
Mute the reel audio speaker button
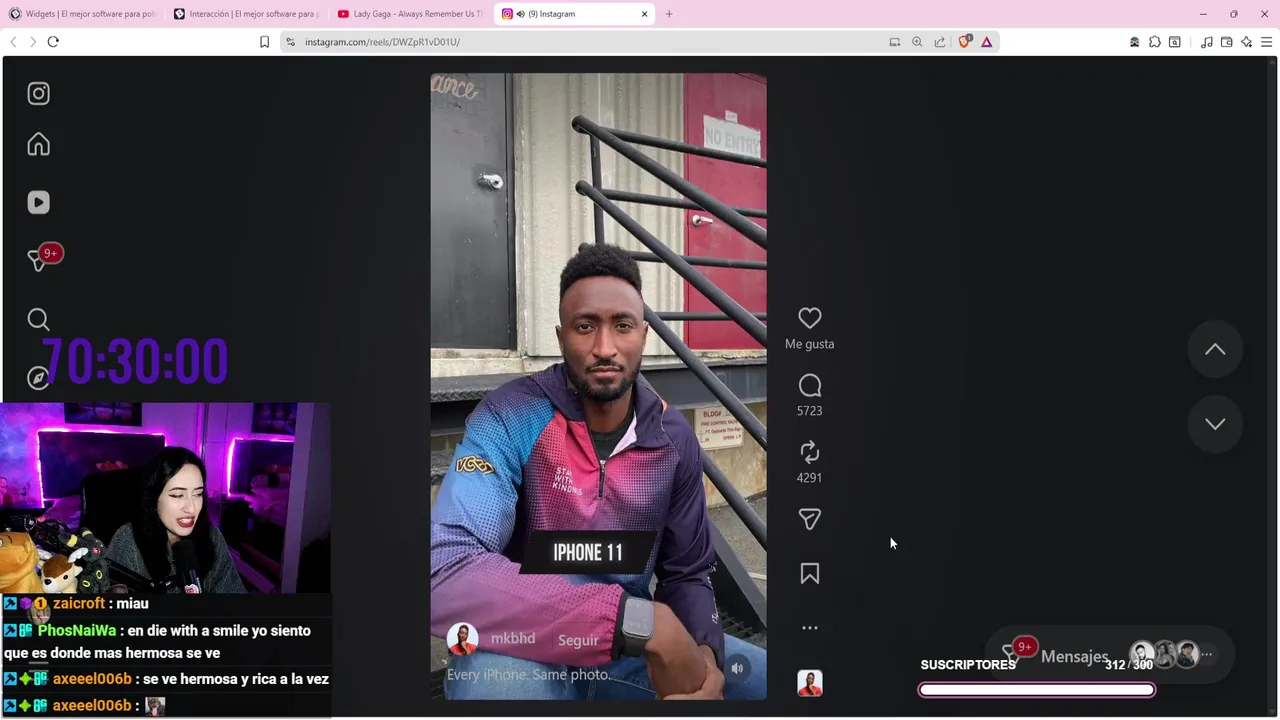click(x=737, y=668)
